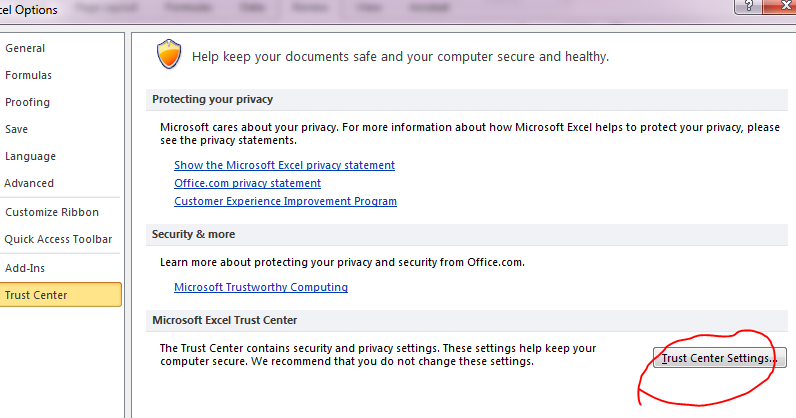Open the Save options page

pos(16,129)
